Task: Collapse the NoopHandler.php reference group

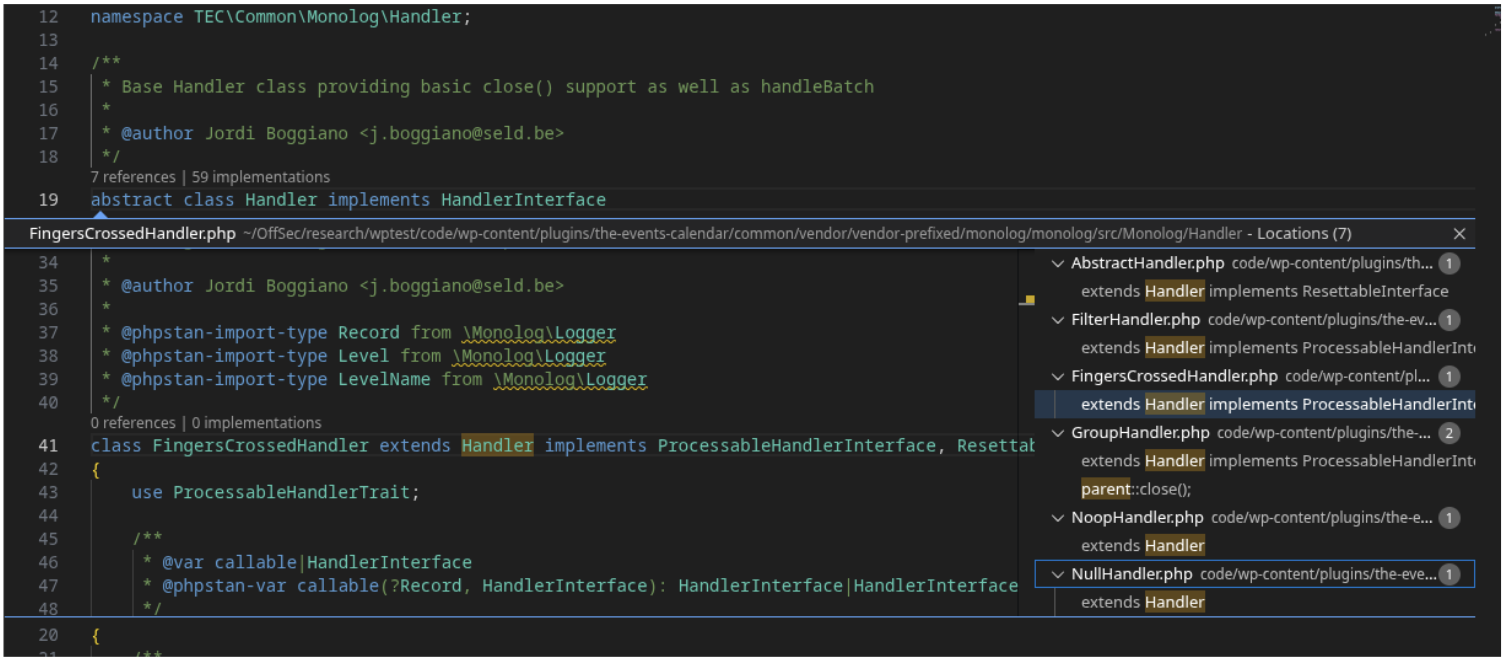Action: (1058, 518)
